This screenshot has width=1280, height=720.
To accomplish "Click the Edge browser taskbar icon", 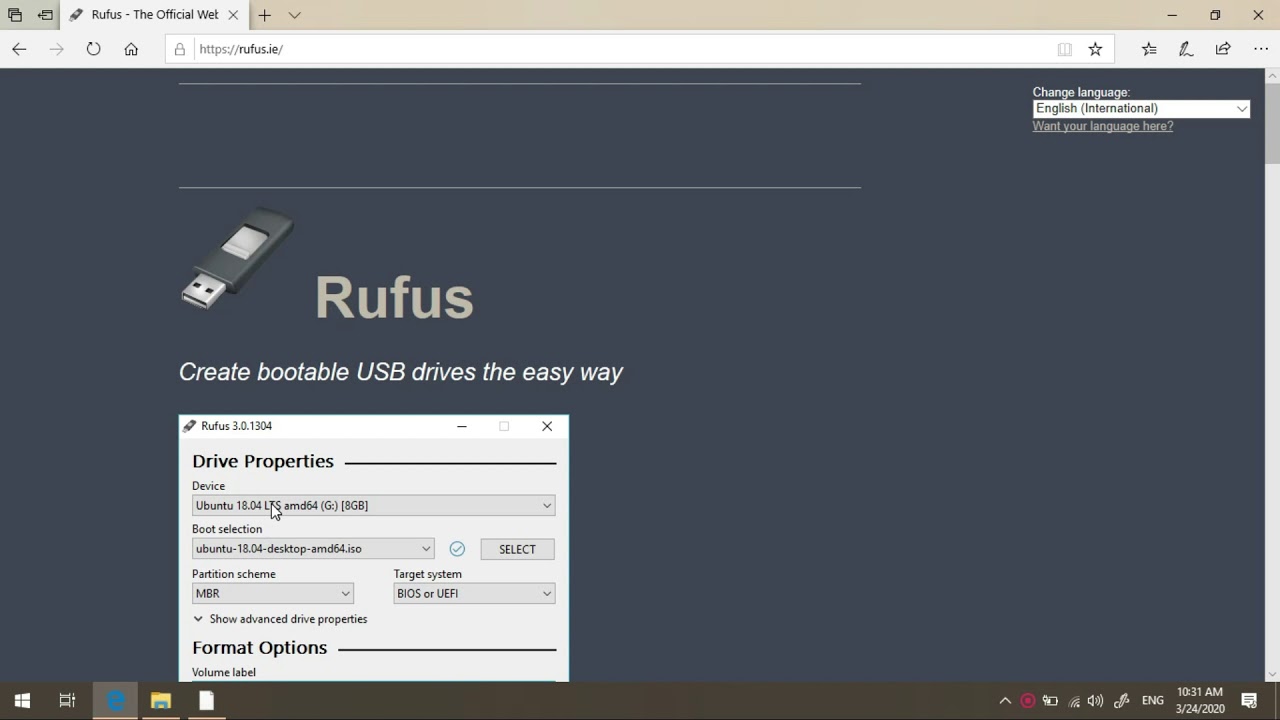I will click(x=116, y=701).
